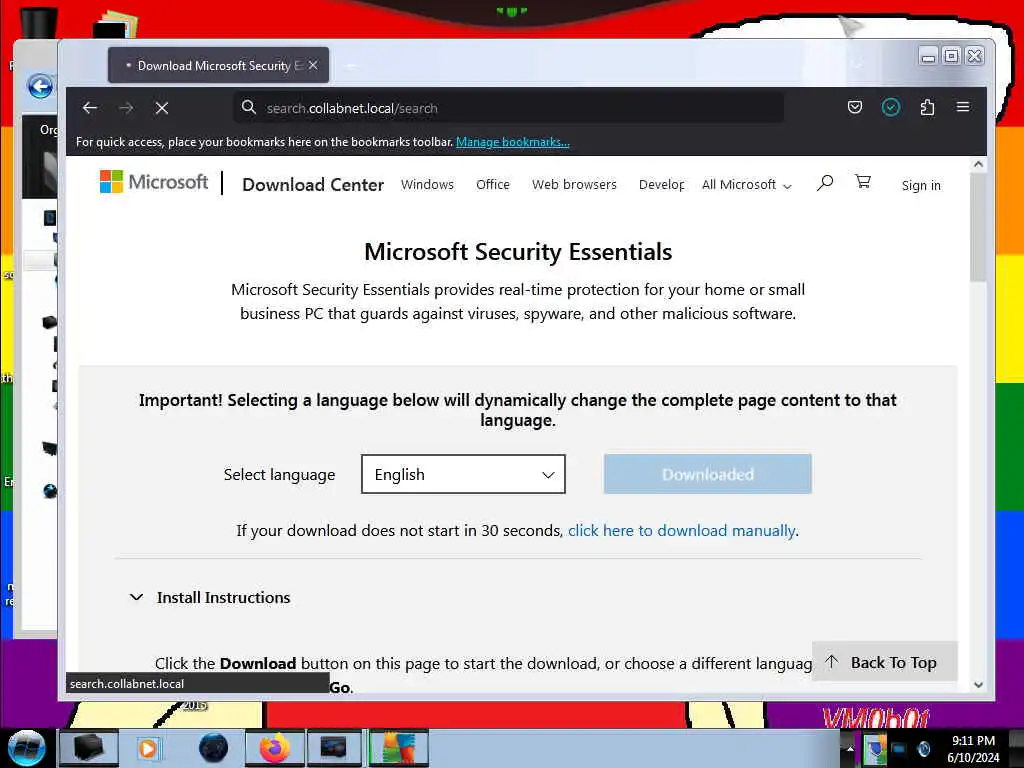The image size is (1024, 768).
Task: Focus the address bar showing search.collabnet.local/search
Action: pyautogui.click(x=508, y=108)
